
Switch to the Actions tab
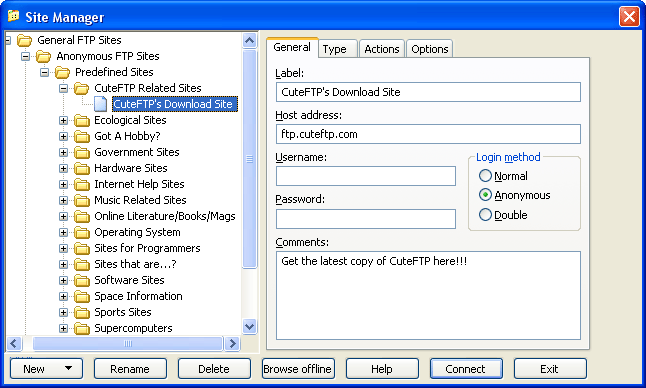click(382, 49)
